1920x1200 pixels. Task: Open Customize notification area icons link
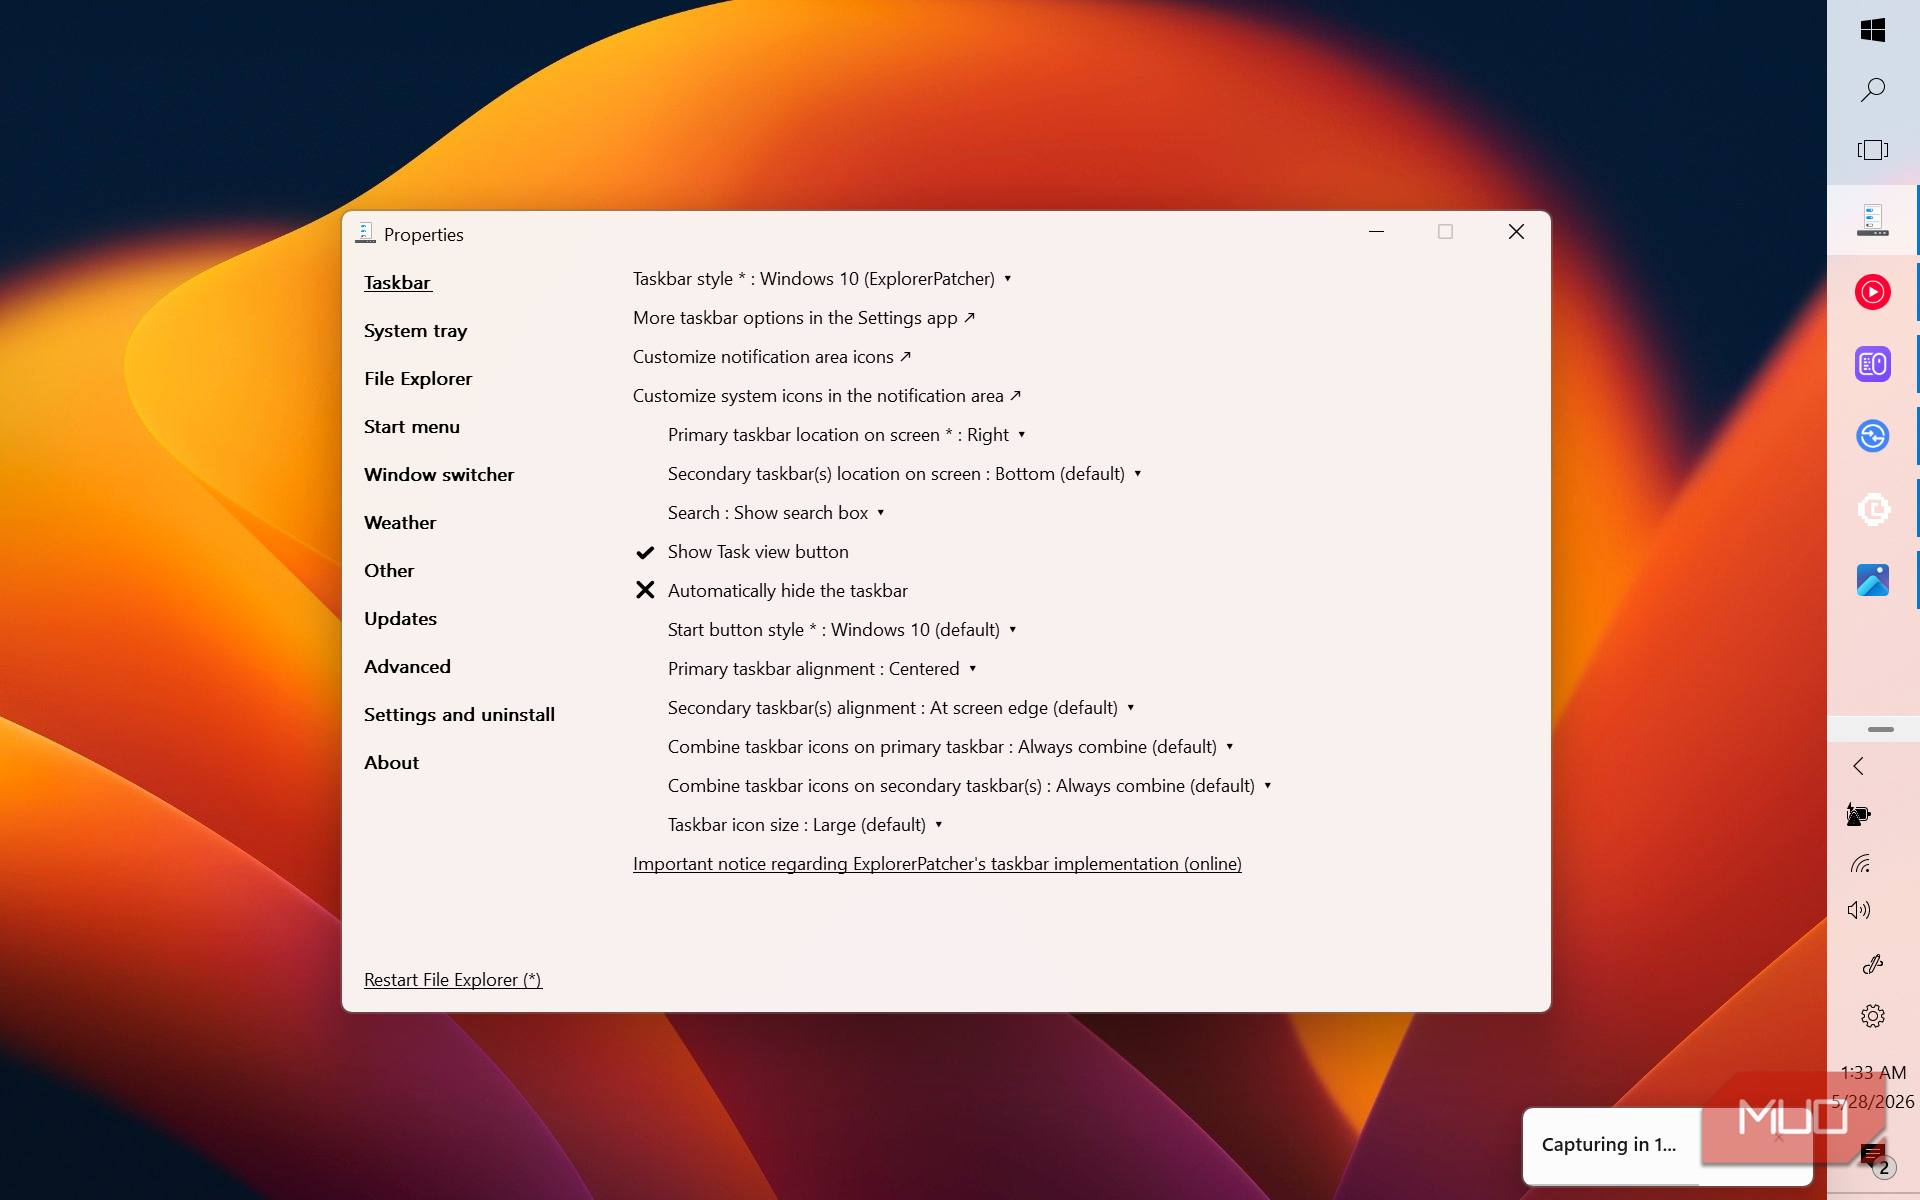772,357
